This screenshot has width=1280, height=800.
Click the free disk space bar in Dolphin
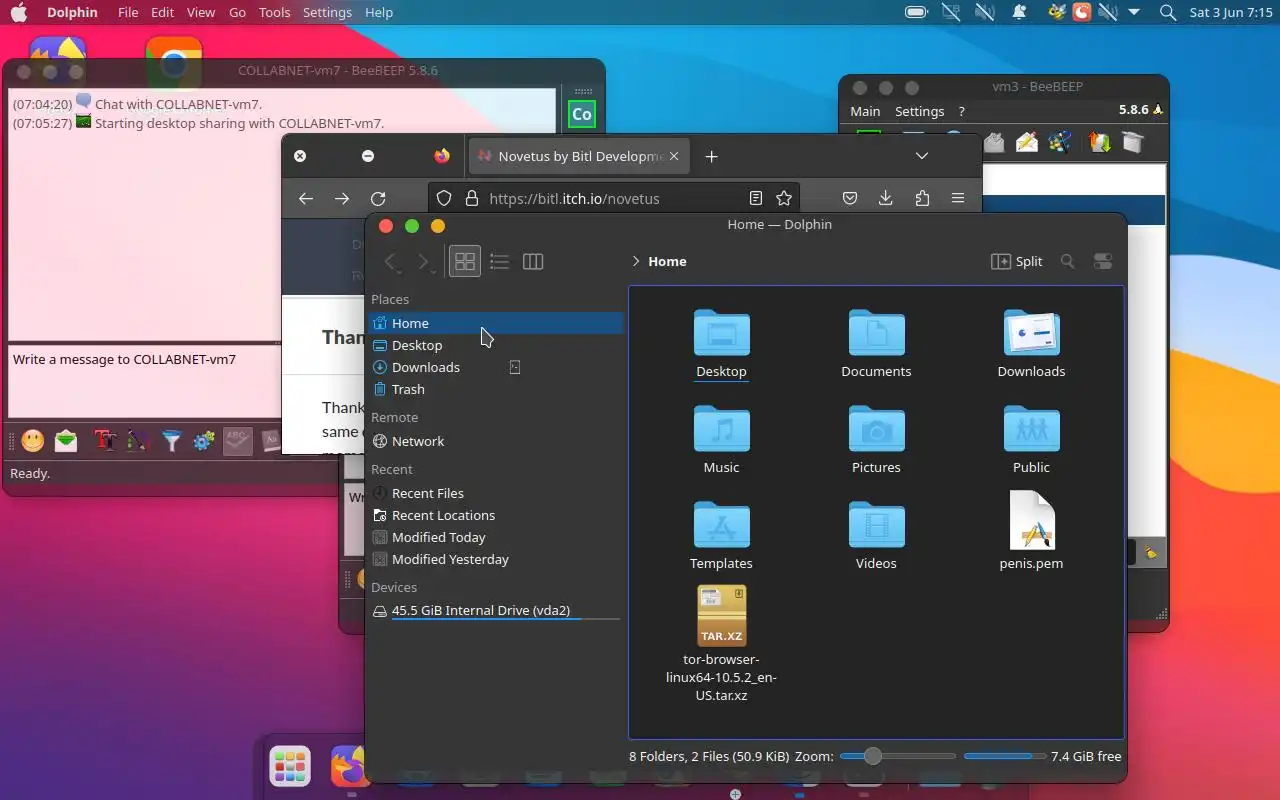[x=1004, y=756]
